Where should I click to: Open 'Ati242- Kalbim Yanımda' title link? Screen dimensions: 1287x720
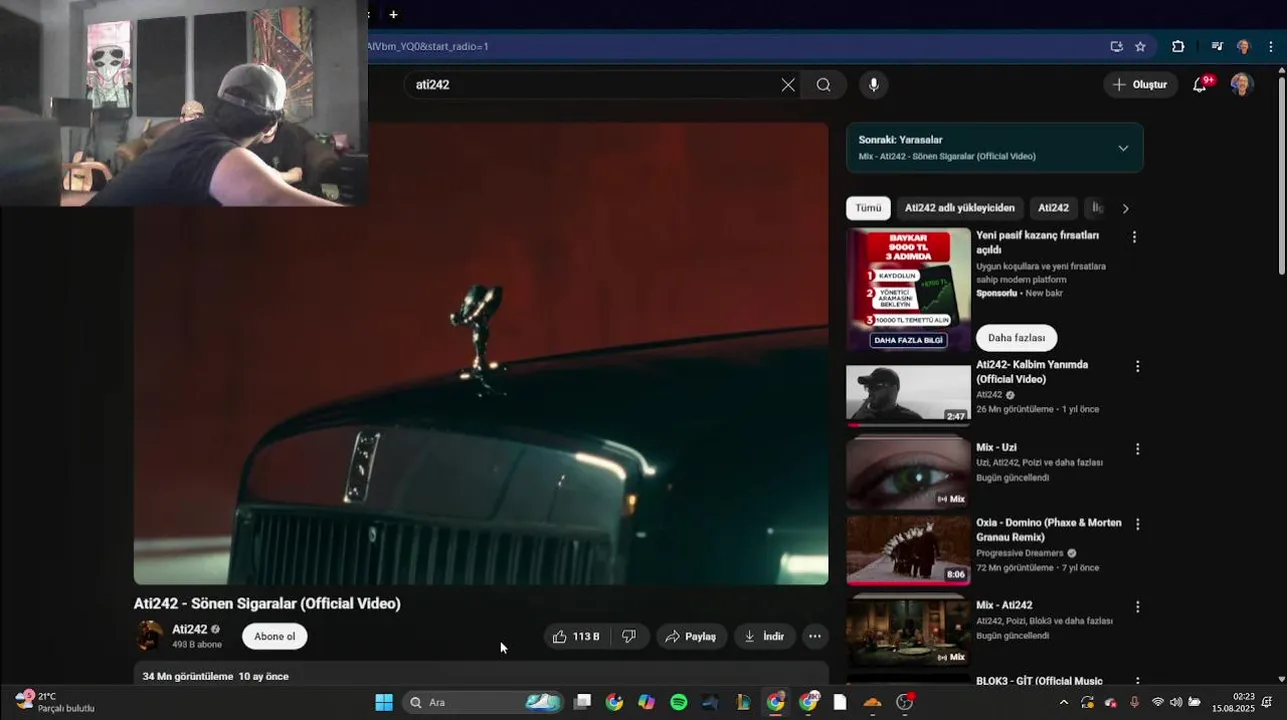point(1032,372)
